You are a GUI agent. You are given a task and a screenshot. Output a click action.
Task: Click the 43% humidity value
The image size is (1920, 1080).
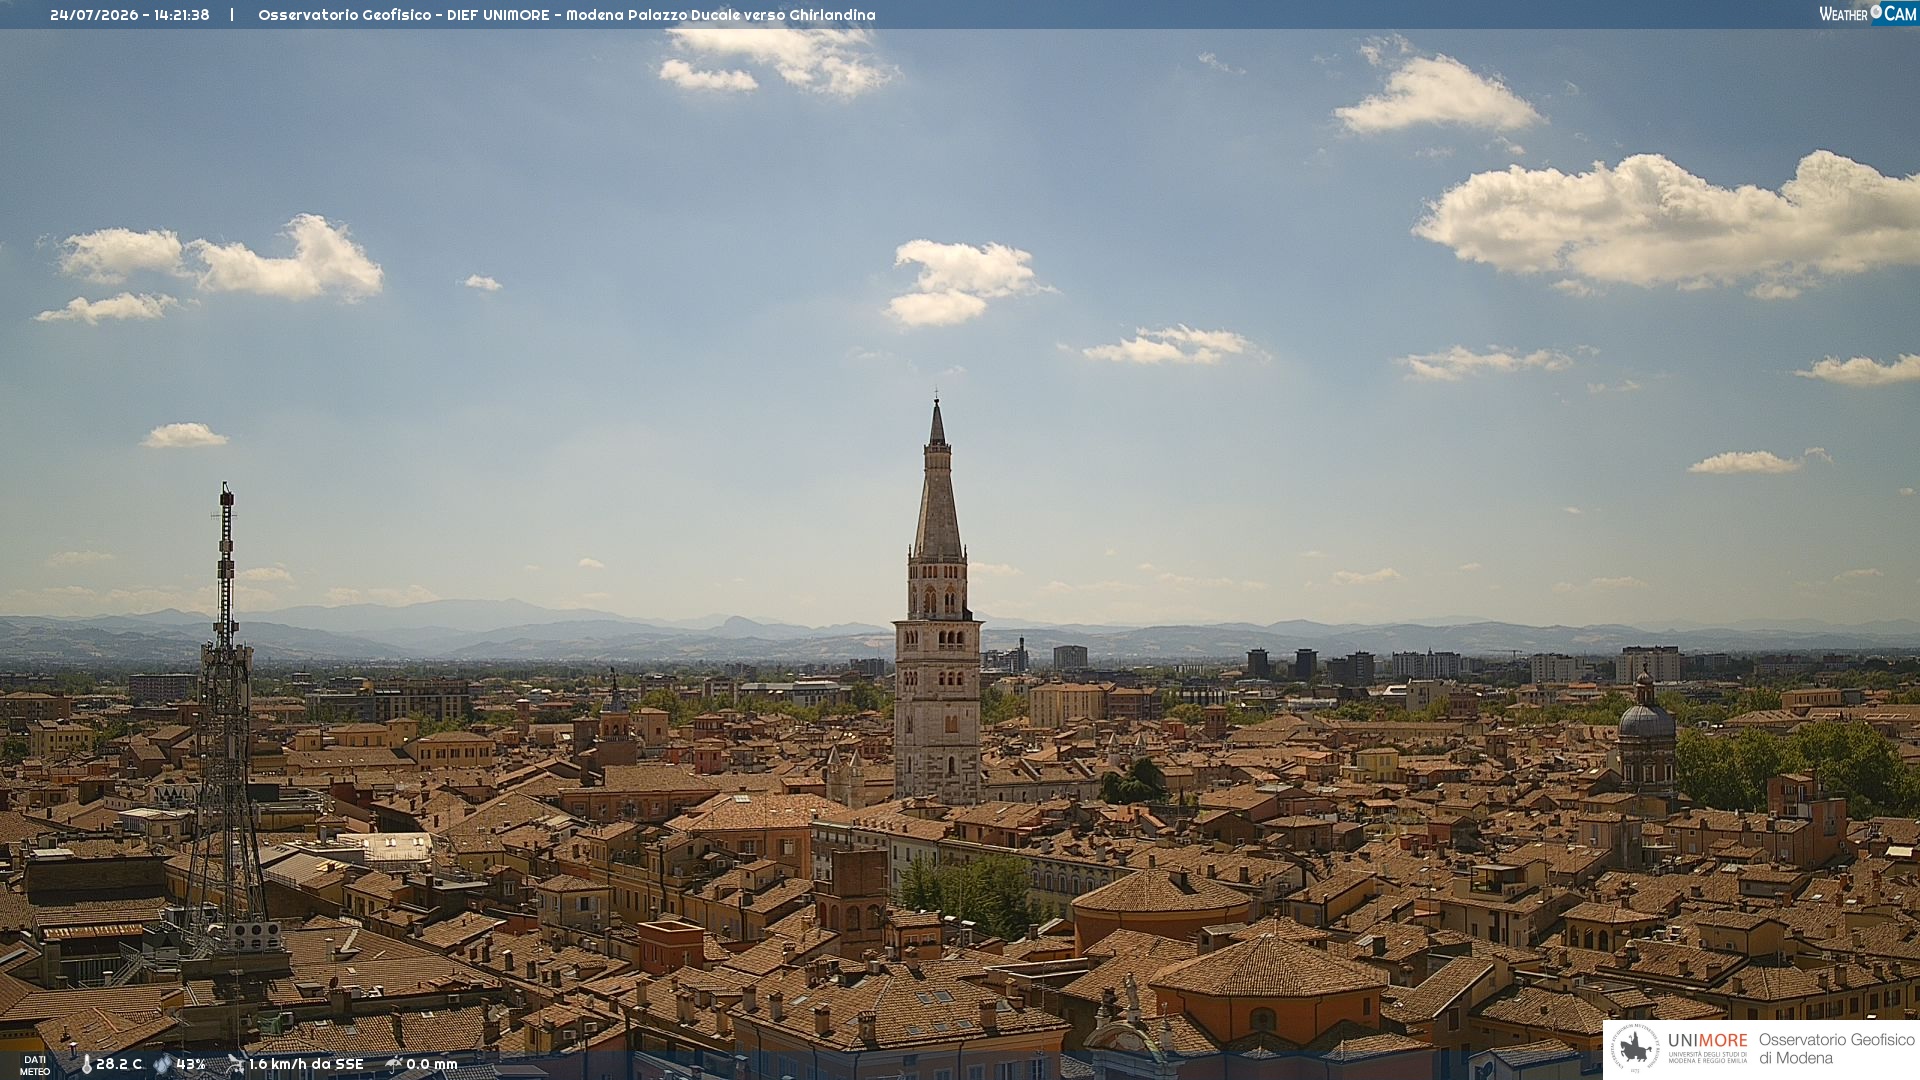coord(191,1065)
